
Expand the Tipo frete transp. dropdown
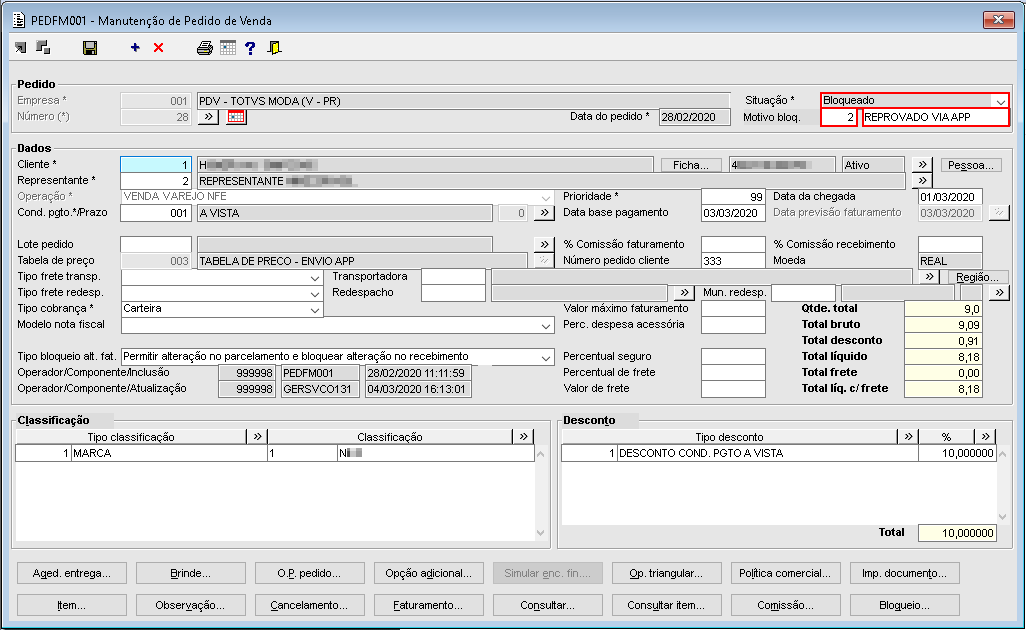pyautogui.click(x=315, y=277)
